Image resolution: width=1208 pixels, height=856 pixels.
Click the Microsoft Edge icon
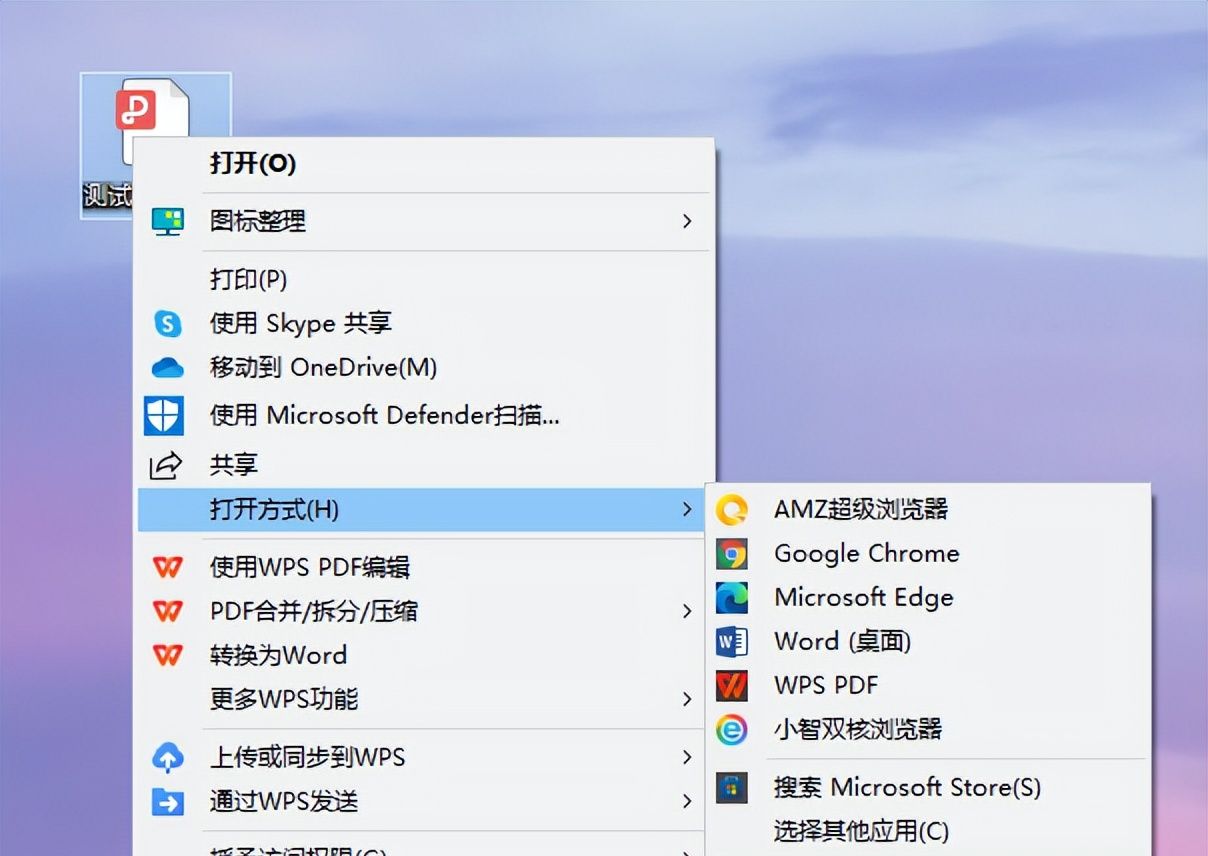[x=732, y=598]
